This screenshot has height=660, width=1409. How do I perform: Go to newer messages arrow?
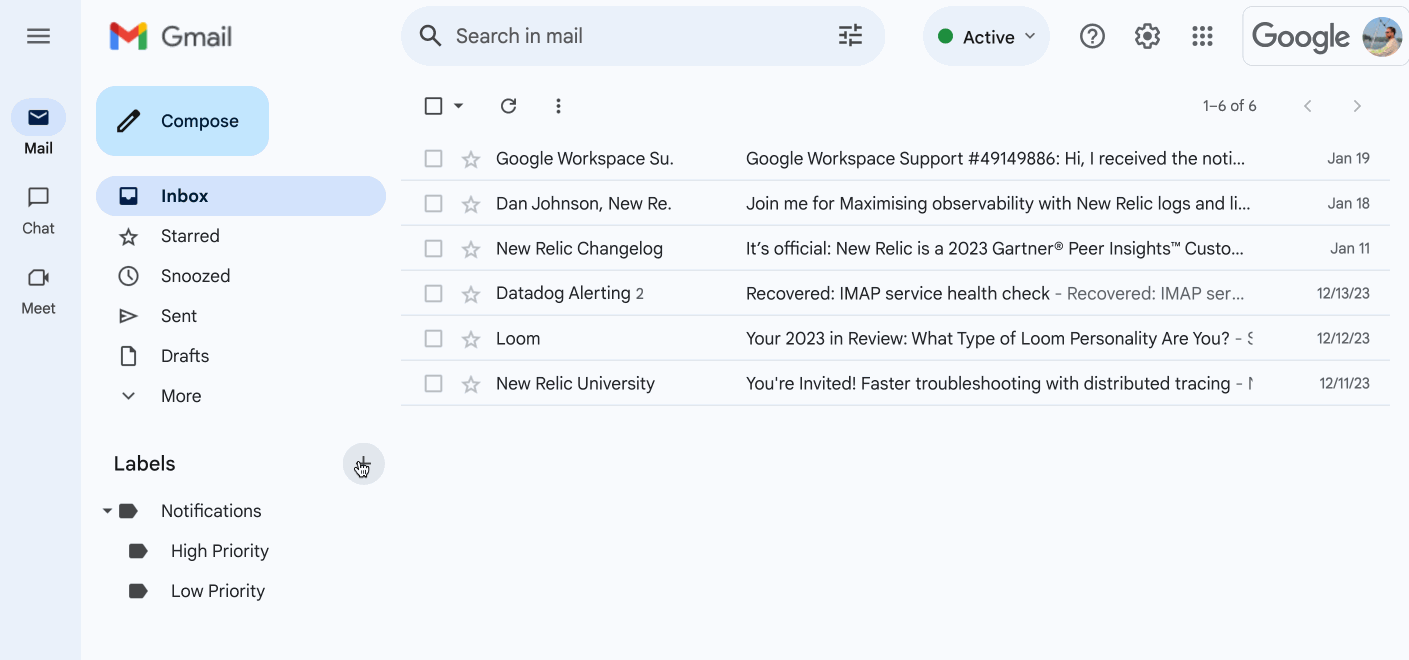1307,106
